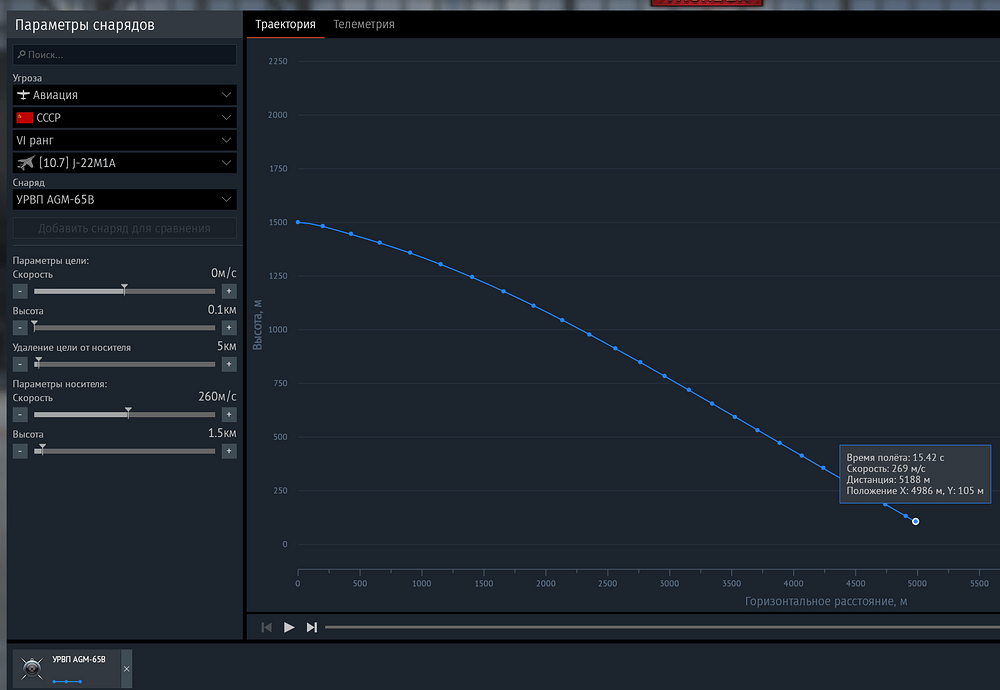Increase target speed with plus button
Screen dimensions: 1000x690
[x=229, y=291]
